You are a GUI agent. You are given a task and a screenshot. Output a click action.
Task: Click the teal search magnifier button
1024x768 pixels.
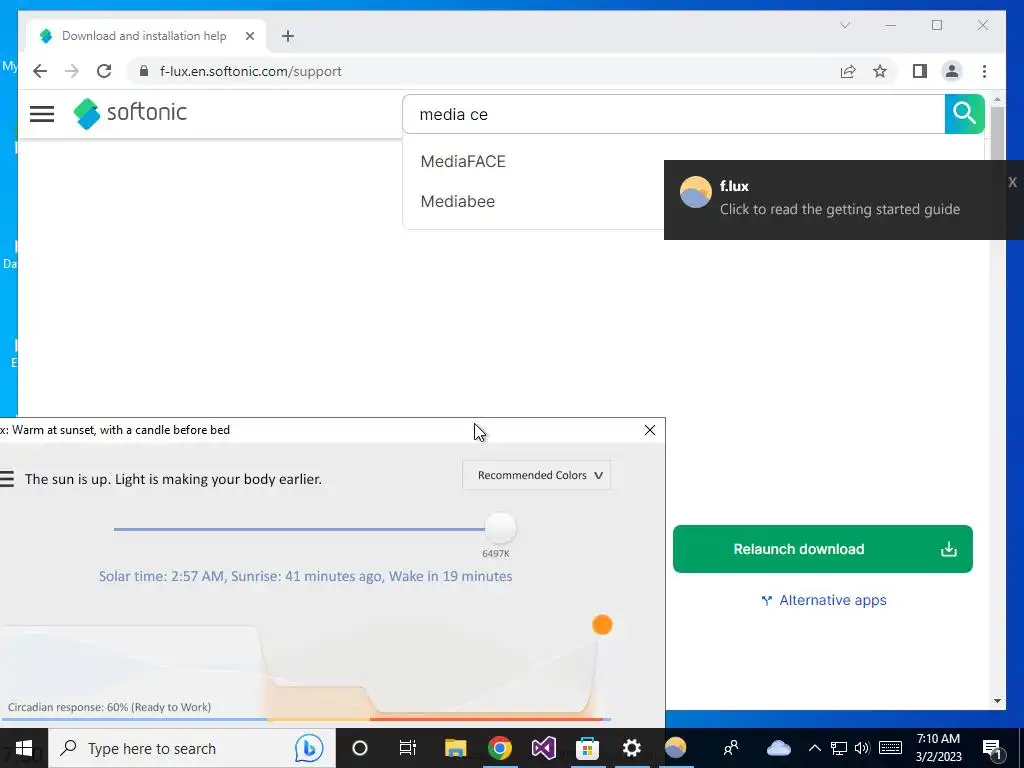click(x=964, y=114)
